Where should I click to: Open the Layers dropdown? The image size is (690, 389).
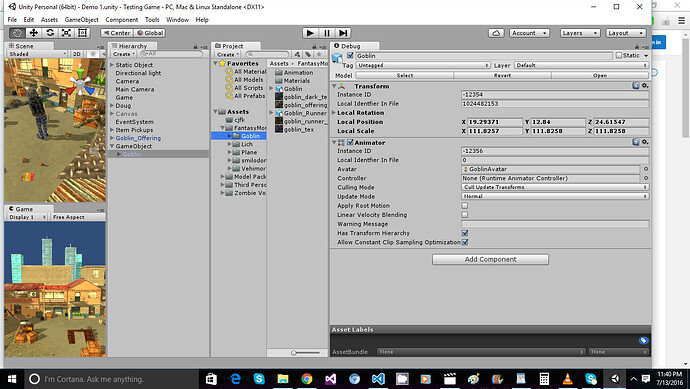click(580, 33)
